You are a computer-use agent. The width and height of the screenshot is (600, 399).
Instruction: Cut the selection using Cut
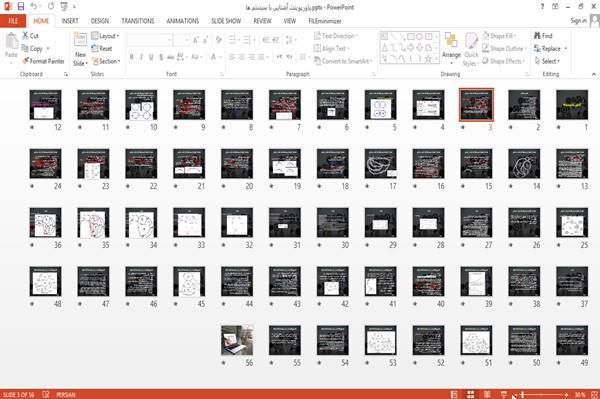click(31, 36)
